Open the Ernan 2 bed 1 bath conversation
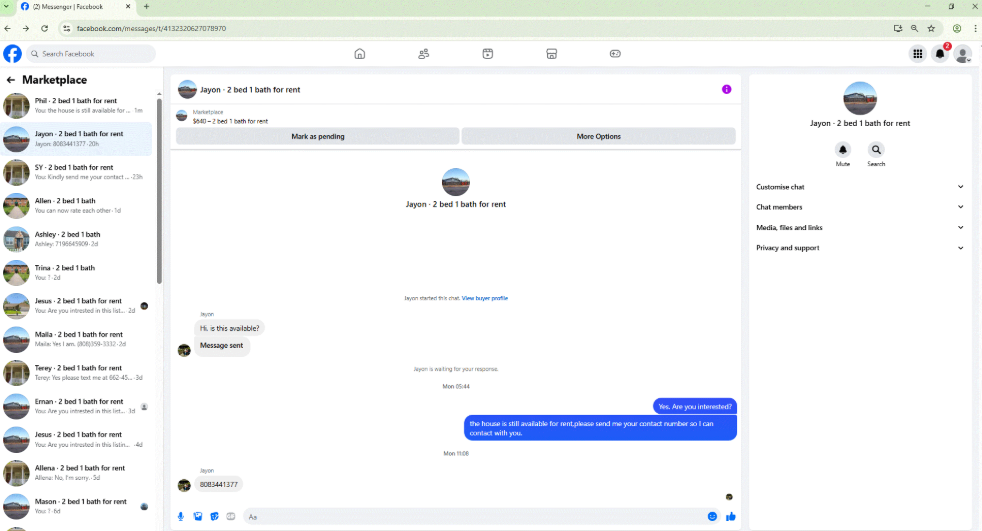The image size is (982, 531). (x=76, y=406)
